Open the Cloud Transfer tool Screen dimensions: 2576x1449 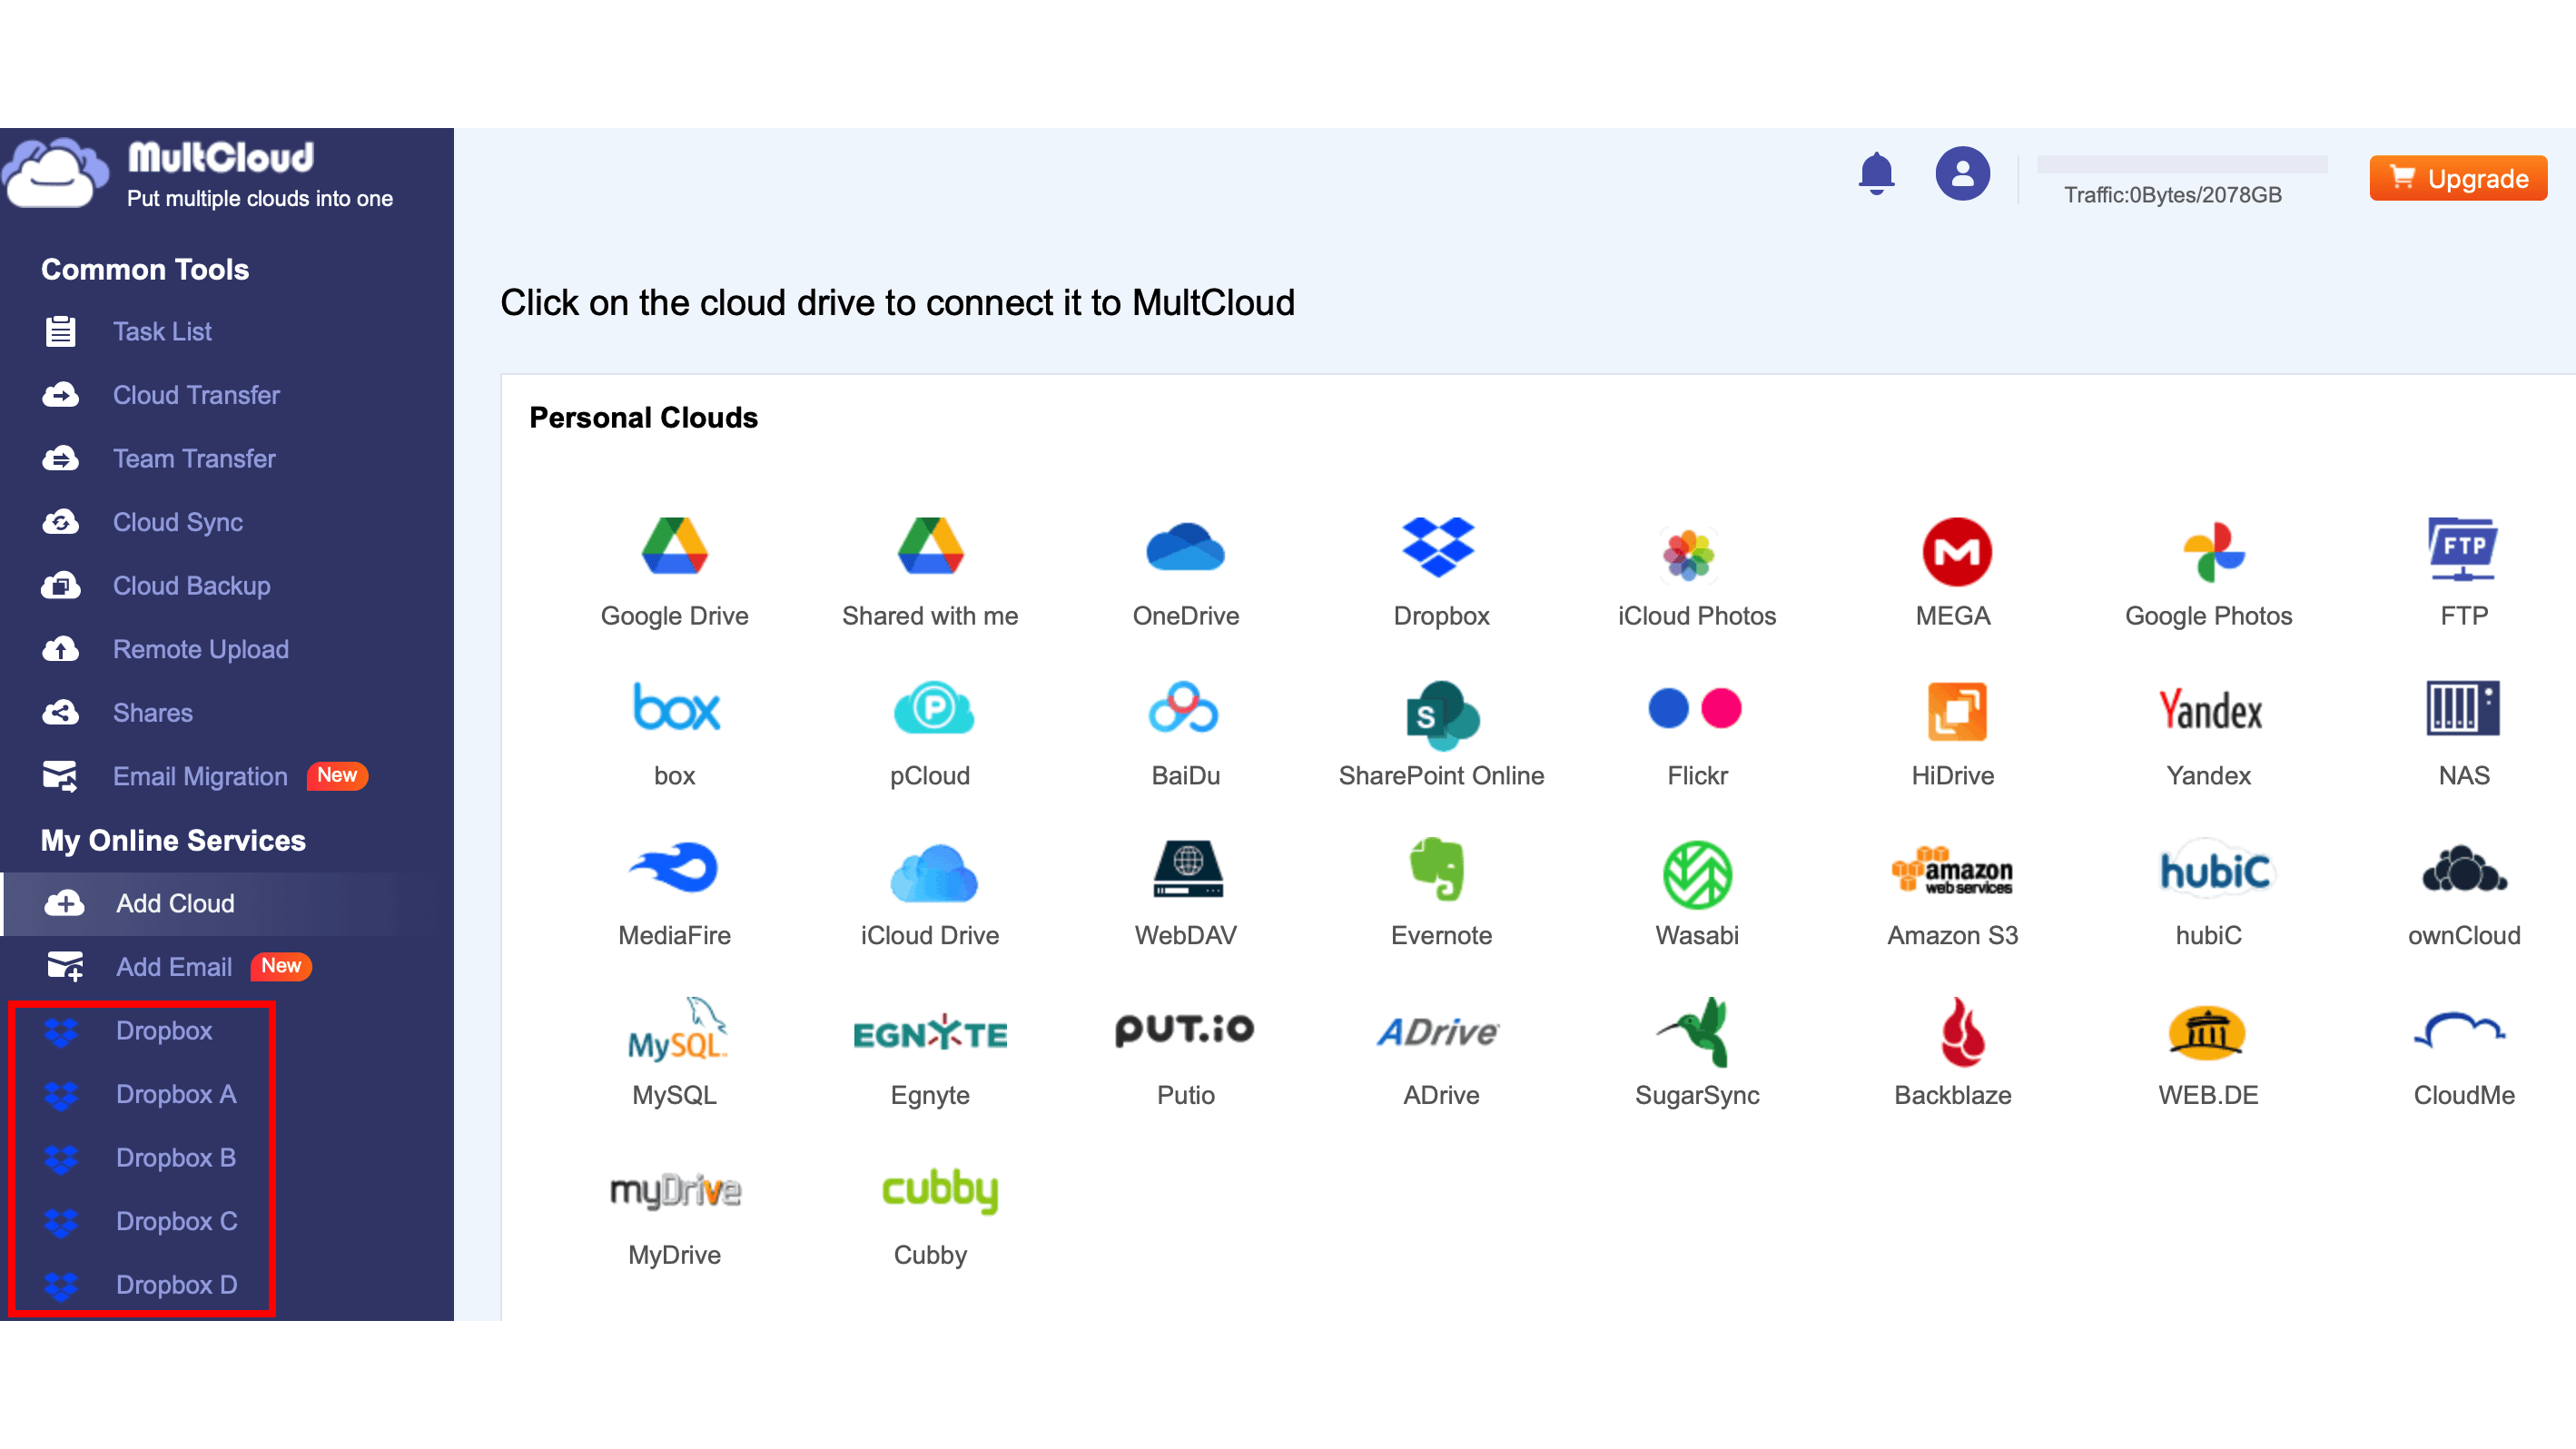(x=197, y=395)
